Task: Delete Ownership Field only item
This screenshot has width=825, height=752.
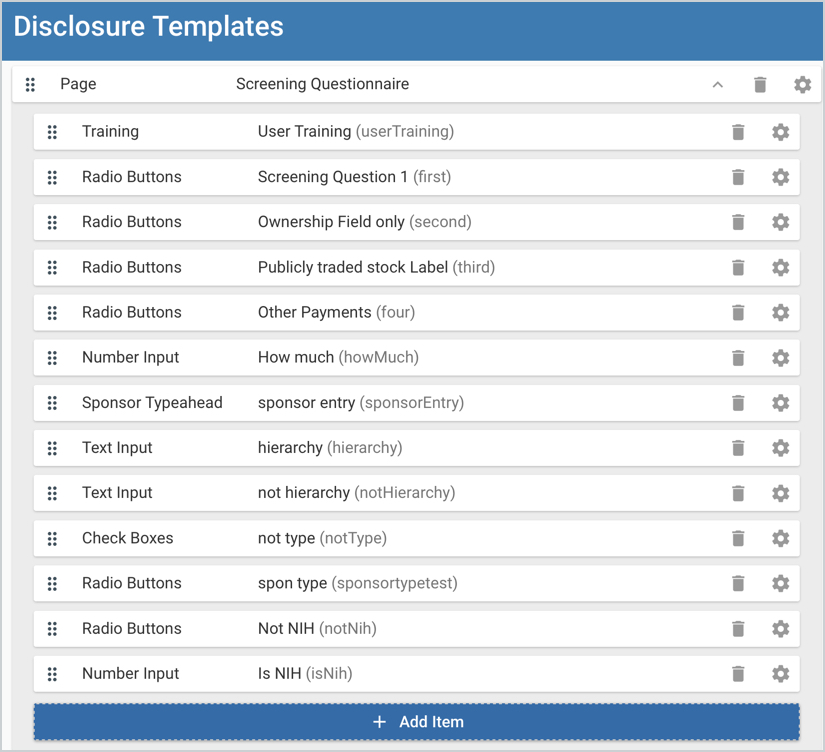Action: click(738, 222)
